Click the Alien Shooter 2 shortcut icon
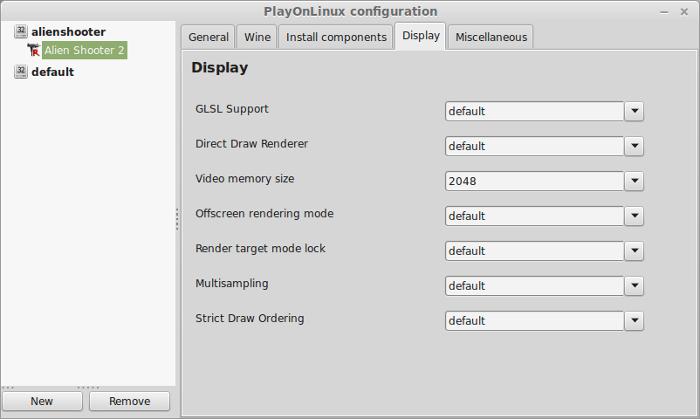Screen dimensions: 700x419 coord(33,50)
